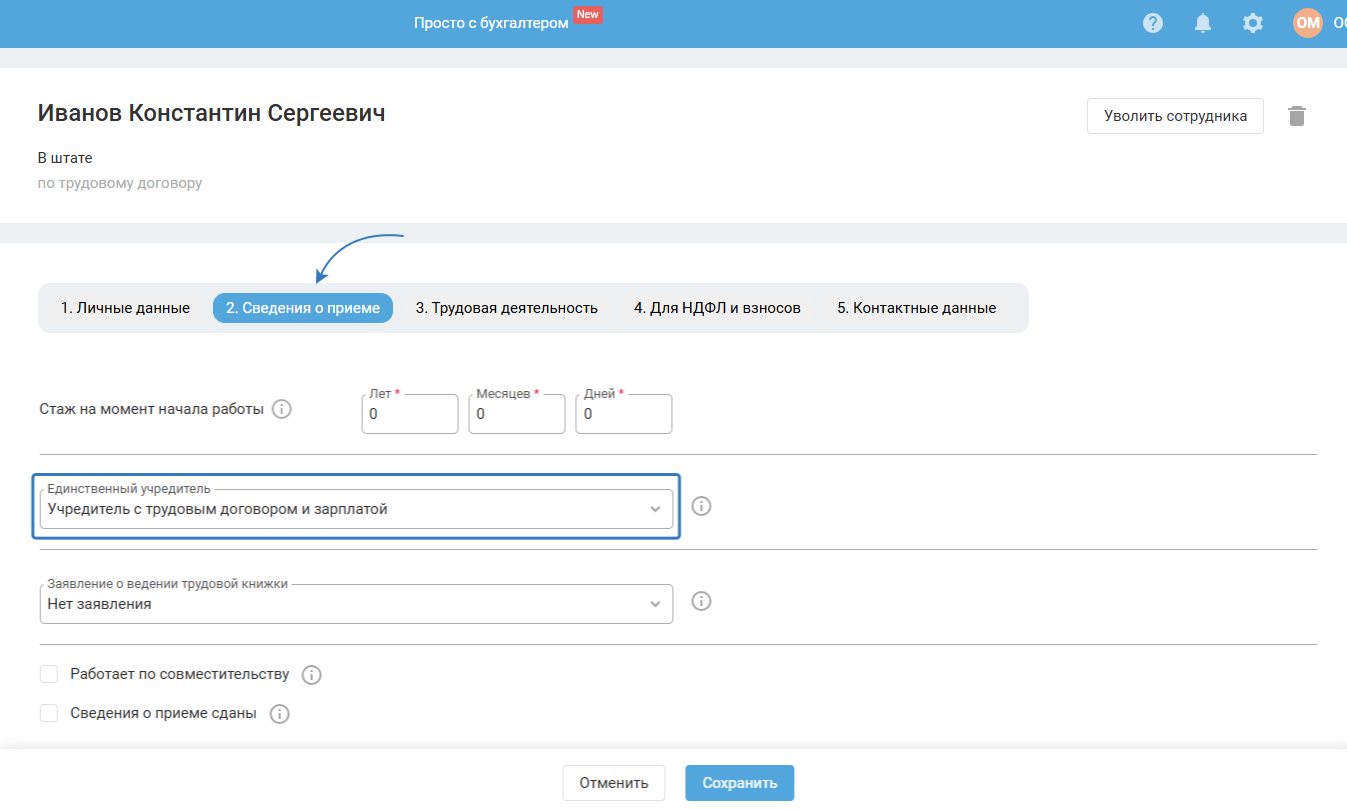
Task: Click 'Уволить сотрудника' button
Action: coord(1175,116)
